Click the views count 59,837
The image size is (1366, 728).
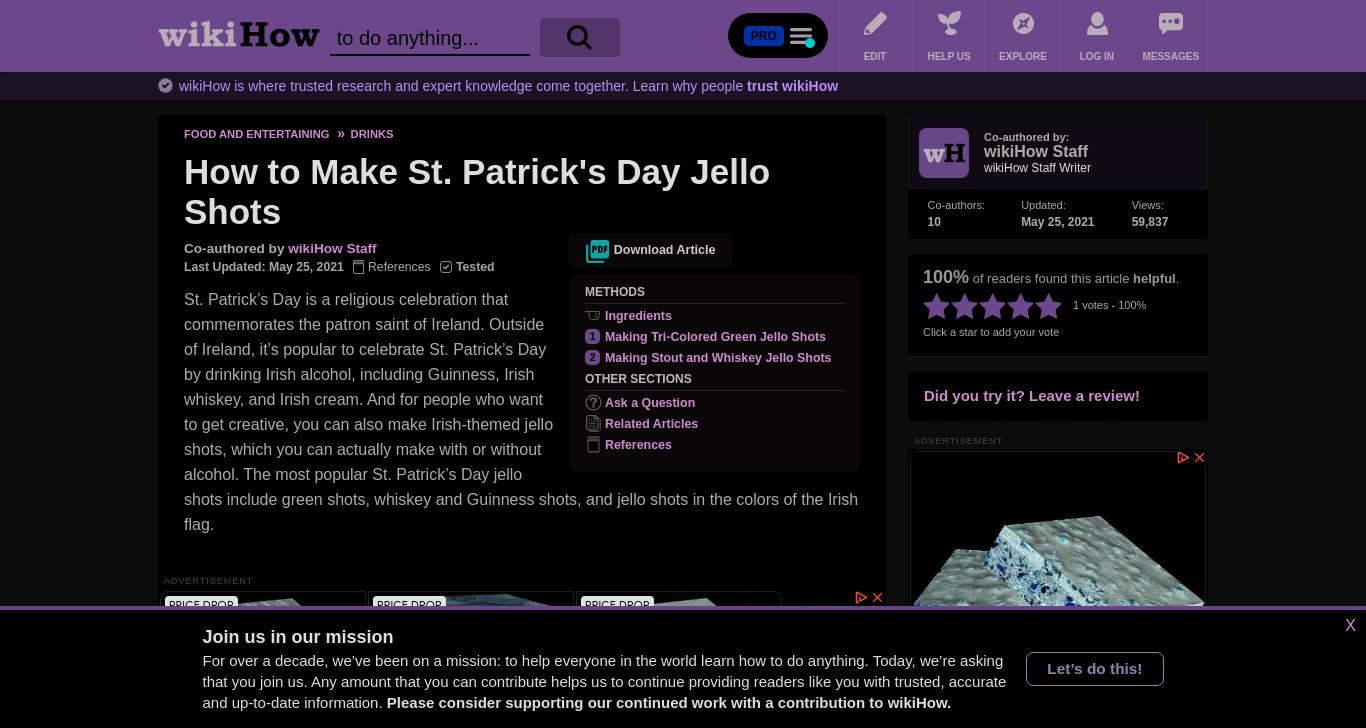(x=1150, y=222)
